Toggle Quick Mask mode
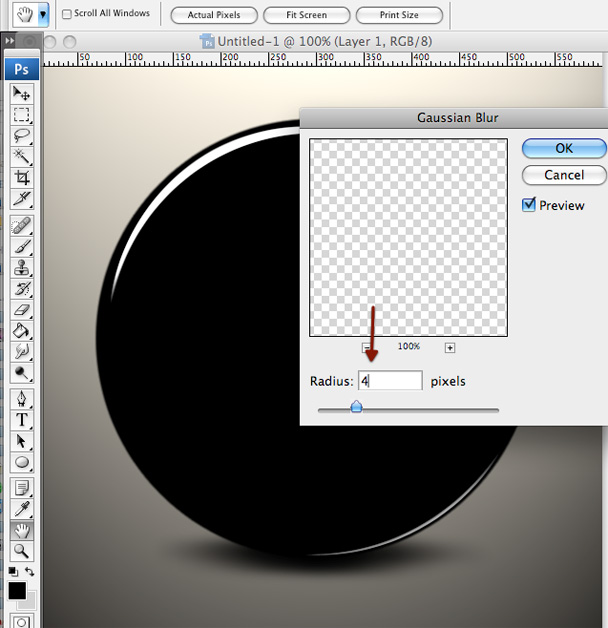Screen dimensions: 608x628 tap(21, 622)
